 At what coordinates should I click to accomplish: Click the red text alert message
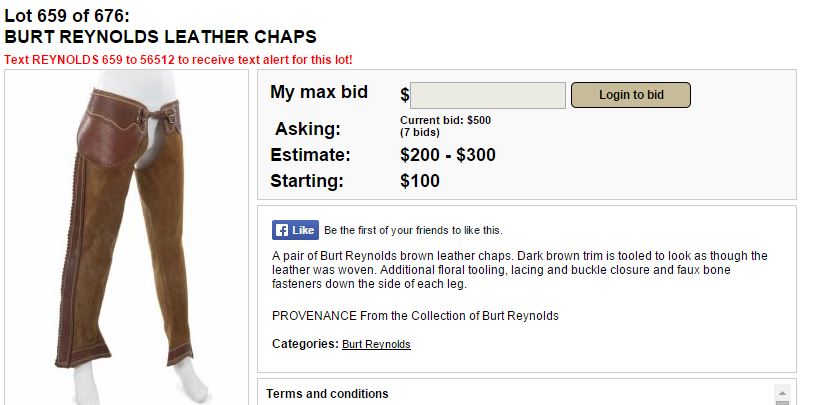(178, 60)
